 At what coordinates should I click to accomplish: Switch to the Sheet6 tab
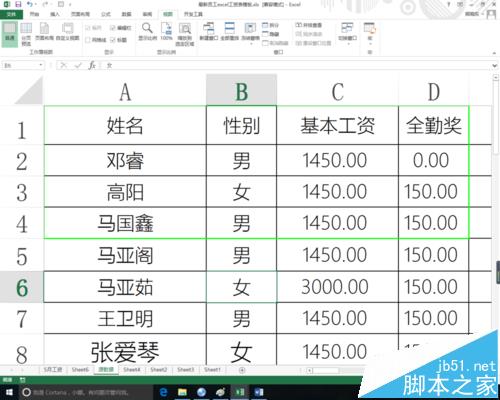(x=80, y=370)
